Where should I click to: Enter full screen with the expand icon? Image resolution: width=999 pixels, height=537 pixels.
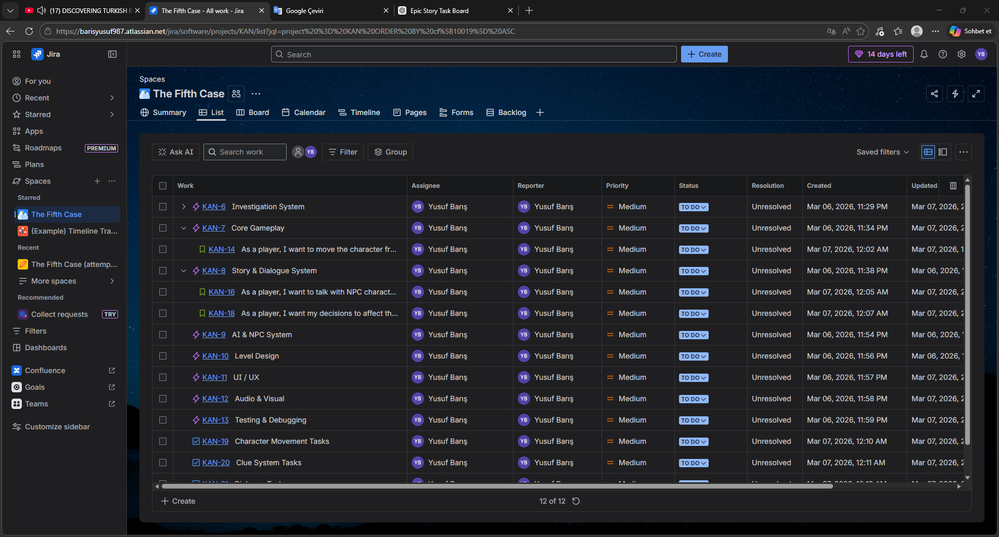976,94
